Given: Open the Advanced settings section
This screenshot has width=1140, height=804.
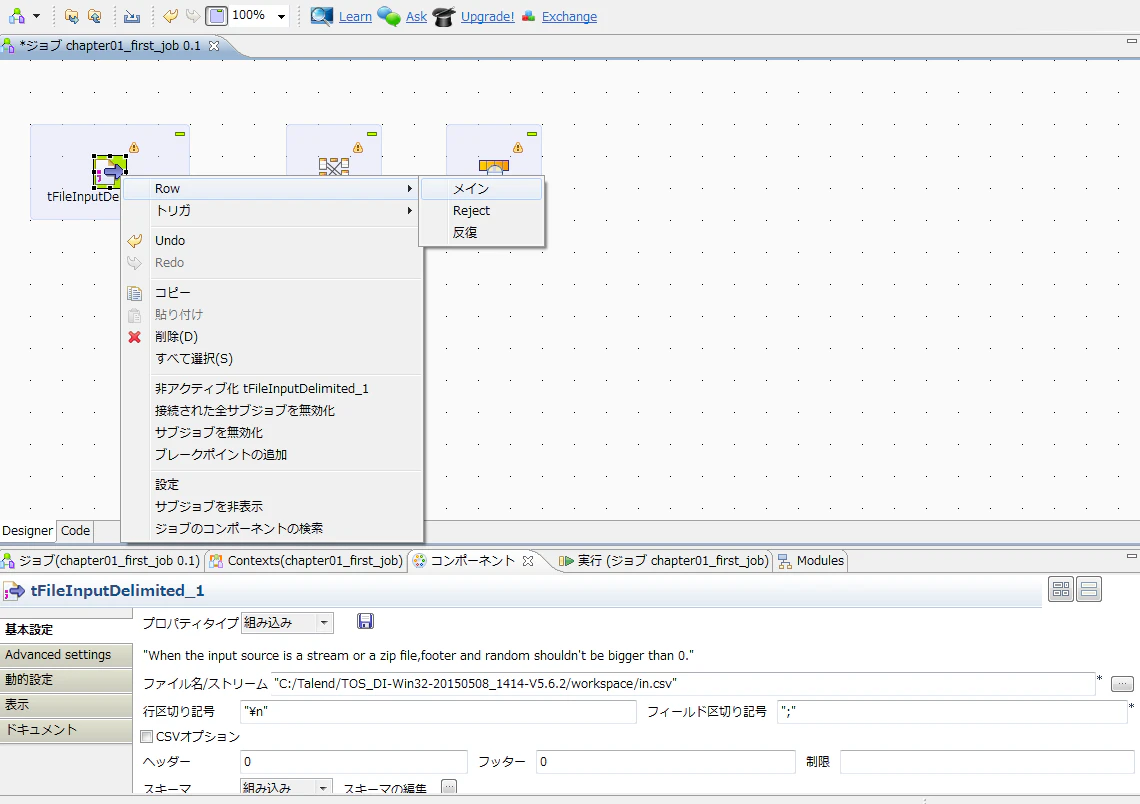Looking at the screenshot, I should [66, 654].
